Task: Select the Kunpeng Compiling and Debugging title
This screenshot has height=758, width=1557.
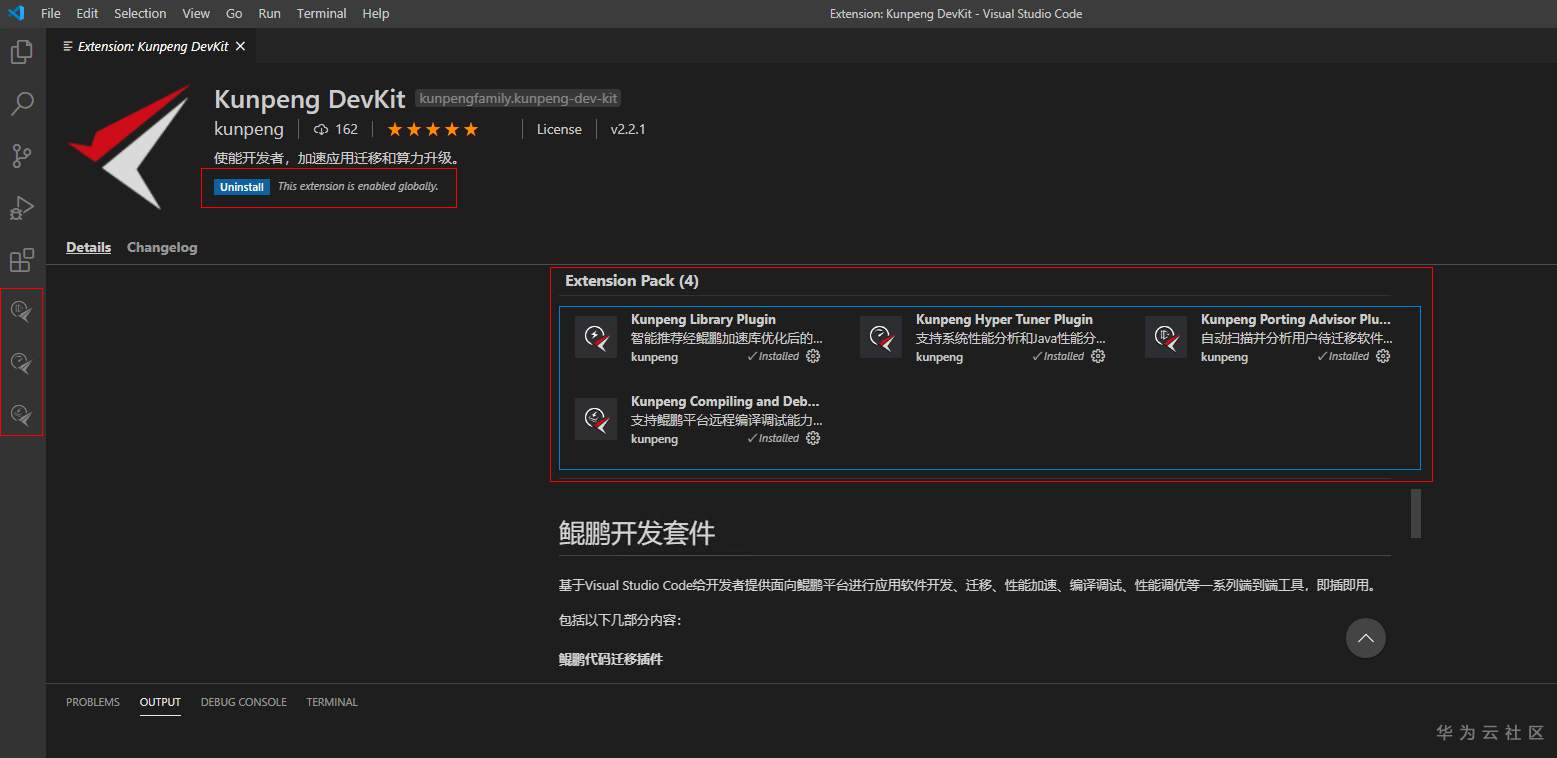Action: coord(725,401)
